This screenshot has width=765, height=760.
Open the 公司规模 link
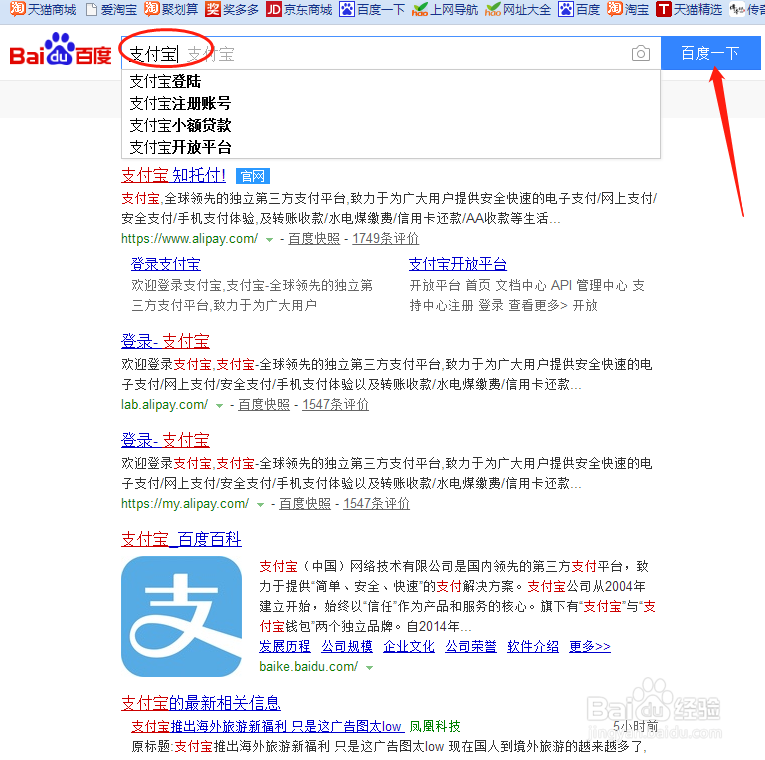pyautogui.click(x=347, y=646)
